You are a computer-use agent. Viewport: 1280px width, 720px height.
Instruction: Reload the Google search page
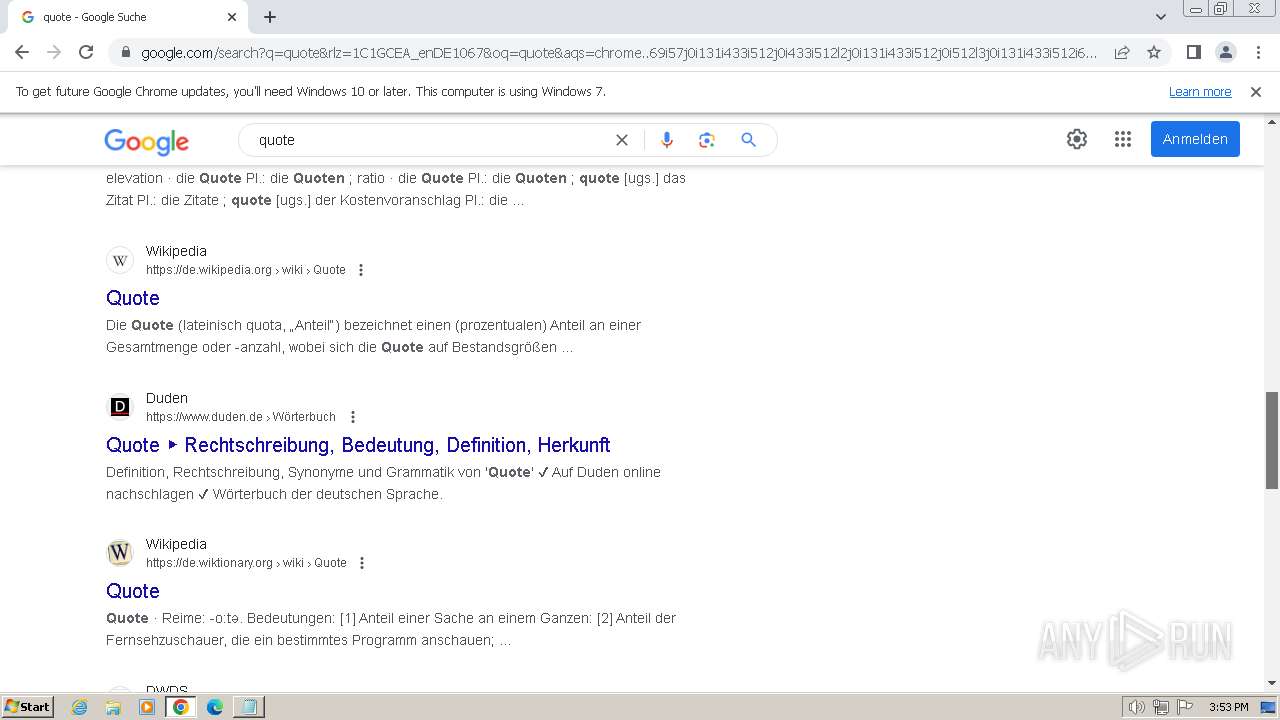(86, 52)
